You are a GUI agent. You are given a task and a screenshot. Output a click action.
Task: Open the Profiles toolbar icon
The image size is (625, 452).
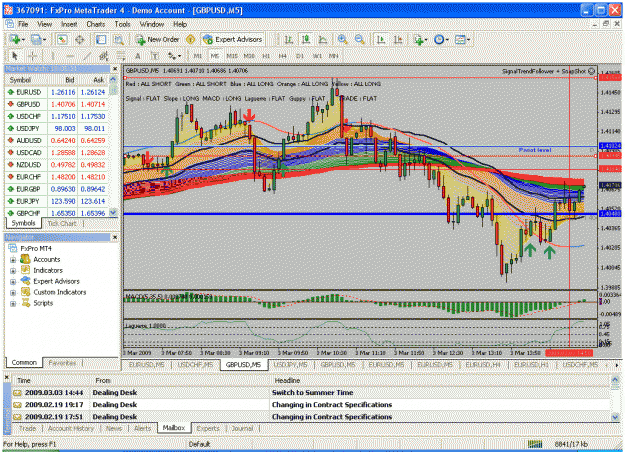[36, 39]
